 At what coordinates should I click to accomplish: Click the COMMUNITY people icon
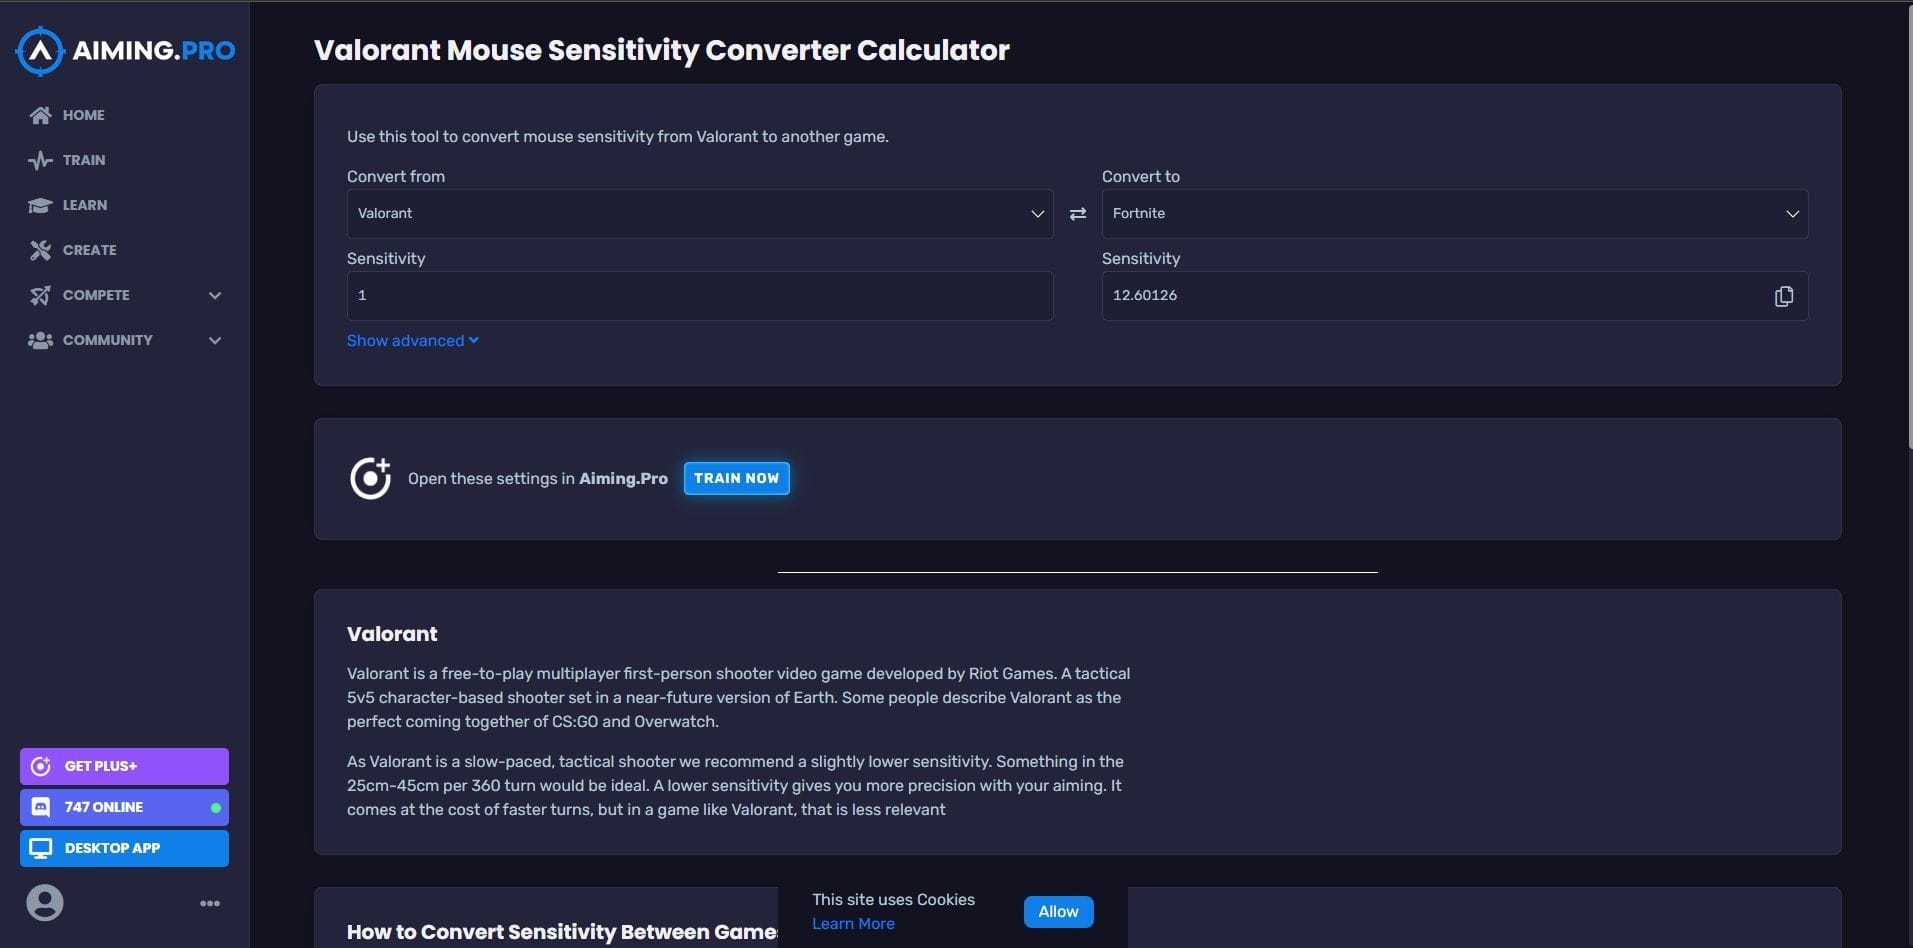tap(39, 340)
